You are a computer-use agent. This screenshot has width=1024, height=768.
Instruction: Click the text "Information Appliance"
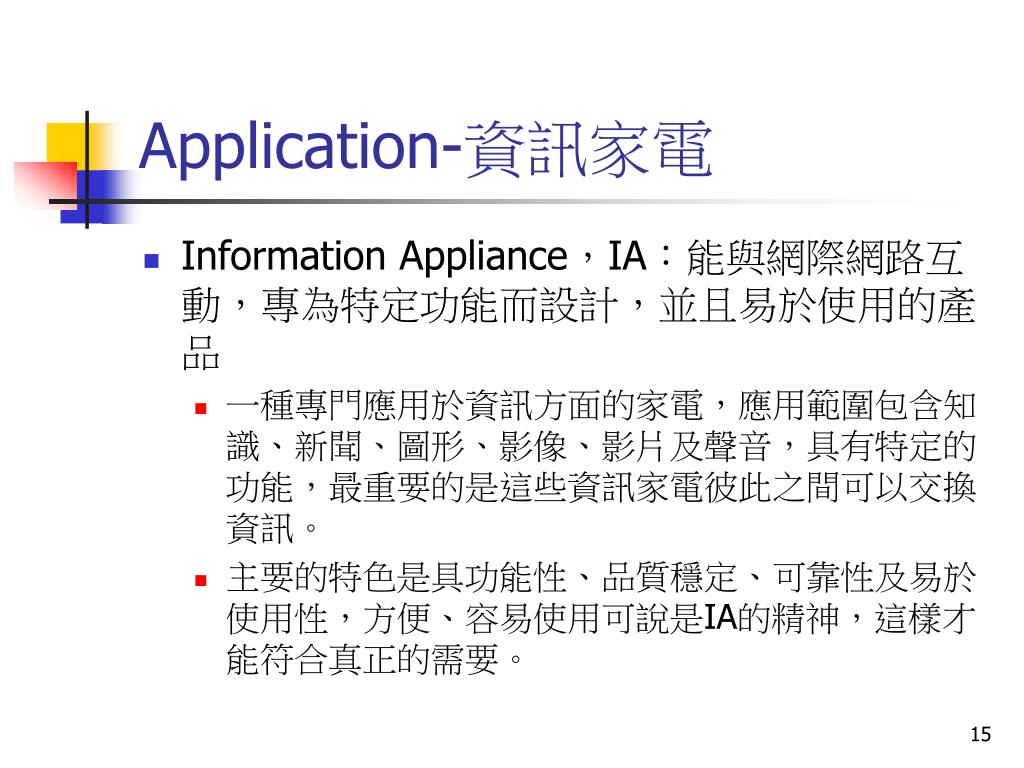(374, 255)
